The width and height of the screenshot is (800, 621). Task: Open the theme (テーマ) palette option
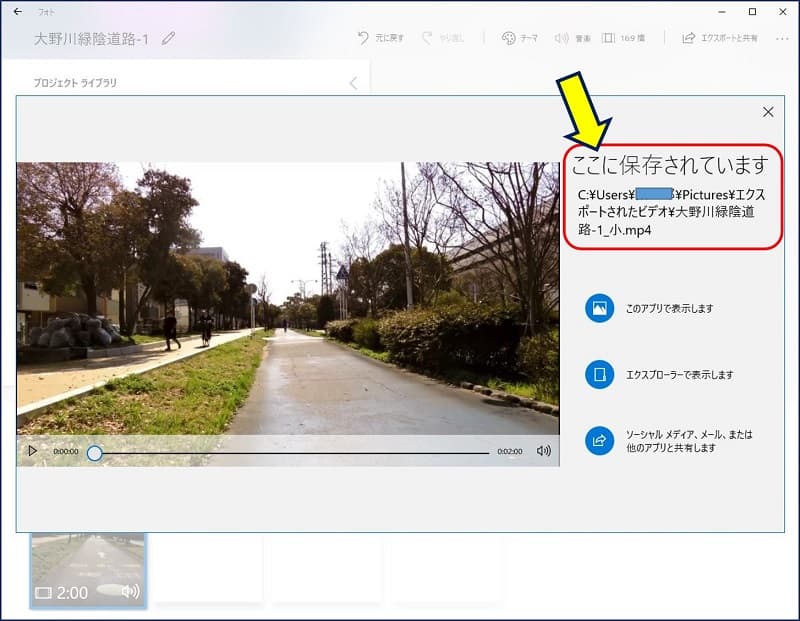click(519, 38)
